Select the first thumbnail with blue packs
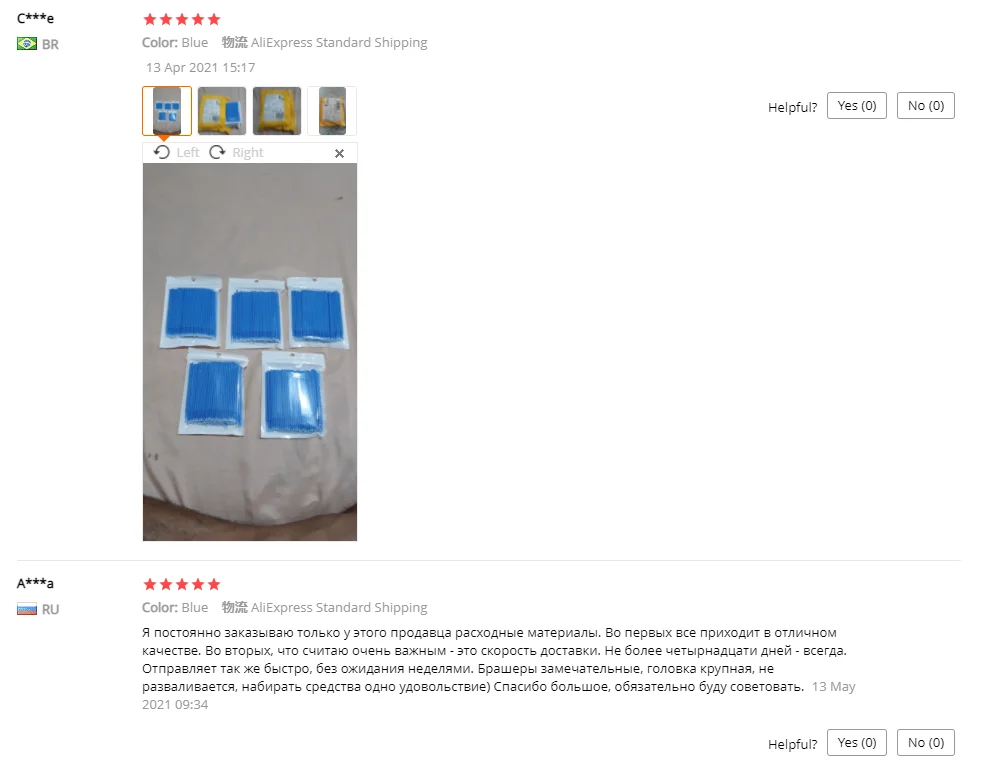This screenshot has height=774, width=981. pos(167,111)
